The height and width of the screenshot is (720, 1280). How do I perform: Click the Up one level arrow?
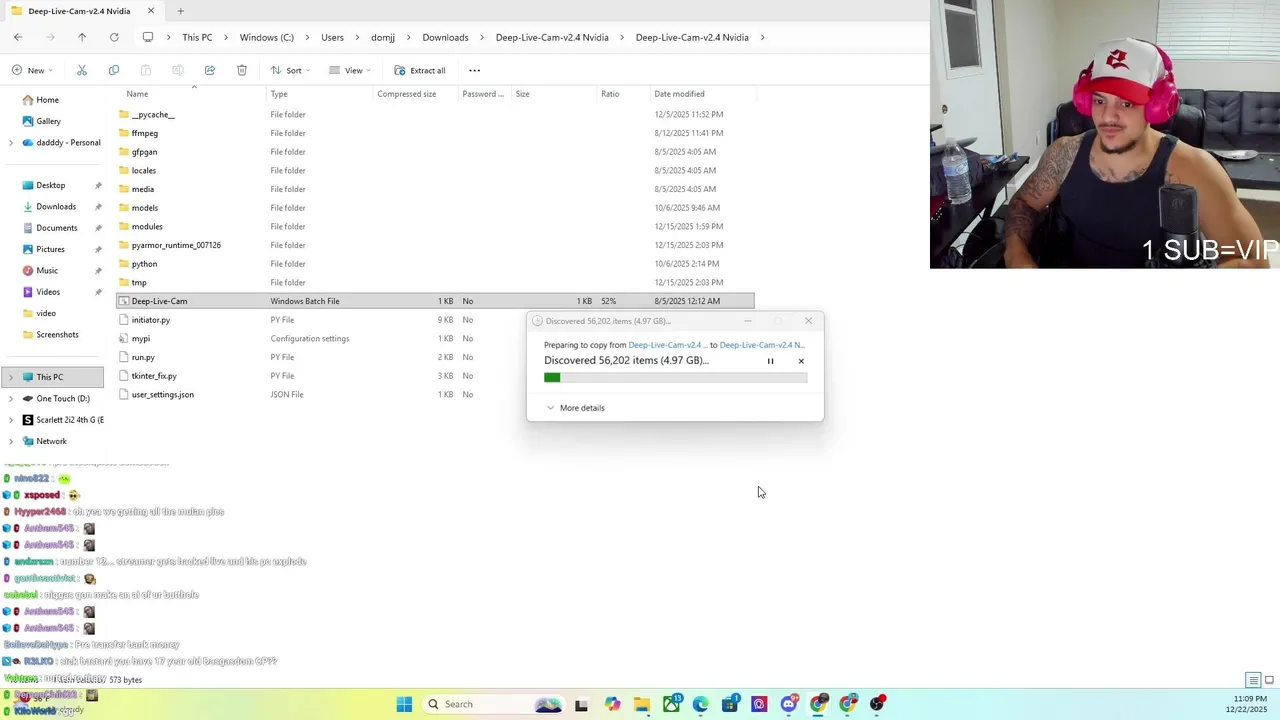click(x=82, y=37)
